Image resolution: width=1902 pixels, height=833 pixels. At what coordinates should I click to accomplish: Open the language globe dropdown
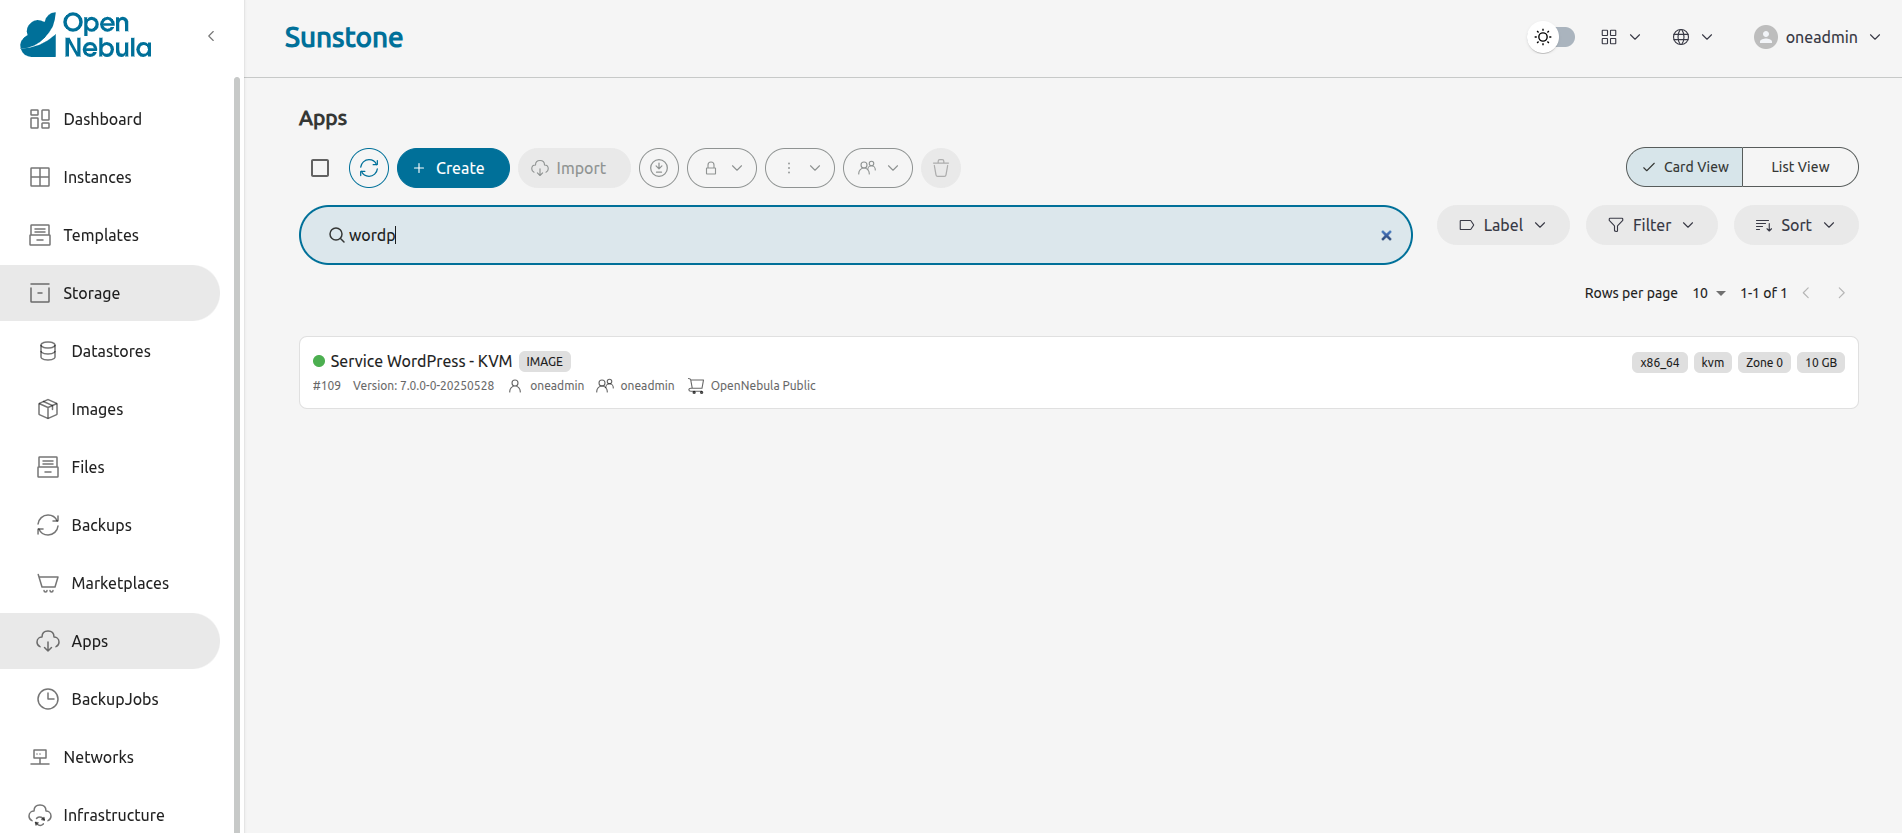tap(1692, 37)
